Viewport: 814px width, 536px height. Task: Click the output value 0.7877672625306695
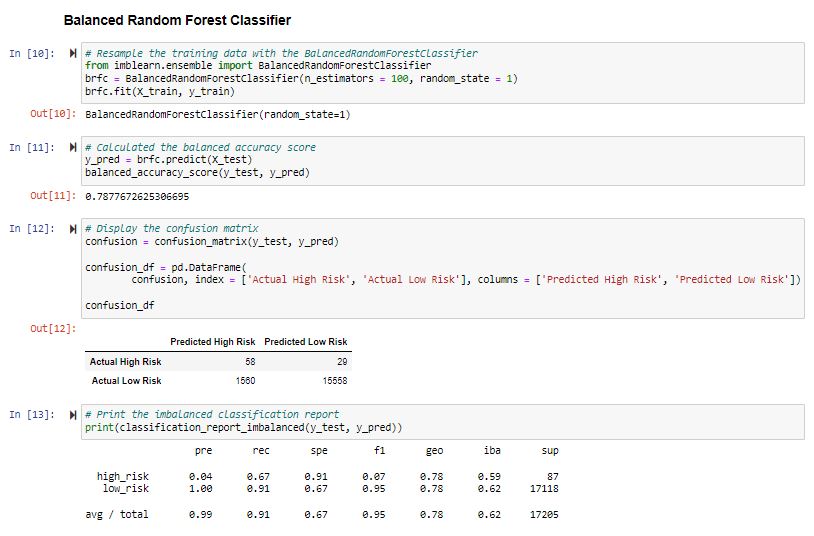(x=137, y=196)
